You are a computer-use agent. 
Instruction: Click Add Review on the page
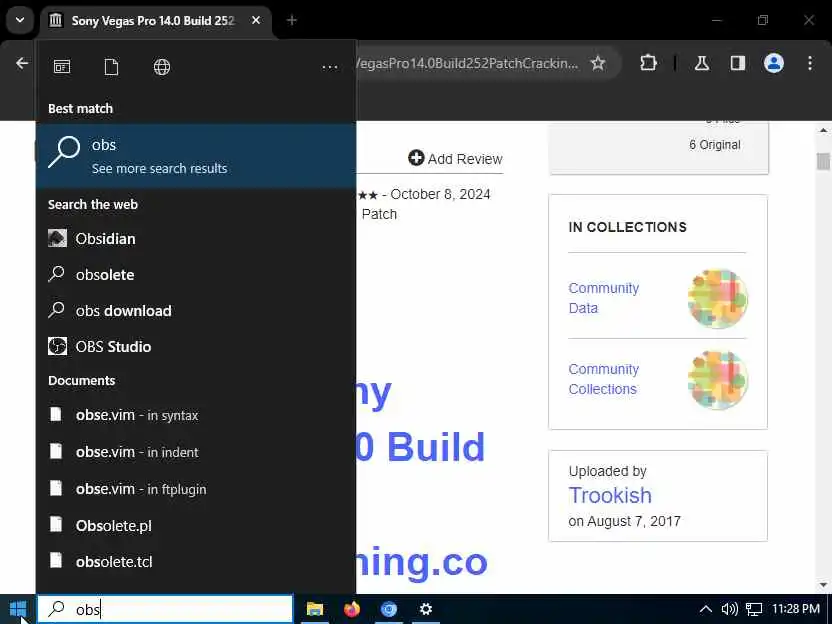[x=455, y=158]
